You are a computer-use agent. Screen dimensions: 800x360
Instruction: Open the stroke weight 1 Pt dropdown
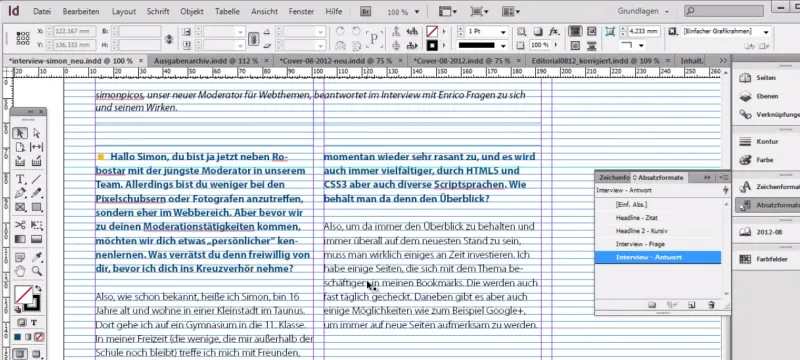coord(503,32)
